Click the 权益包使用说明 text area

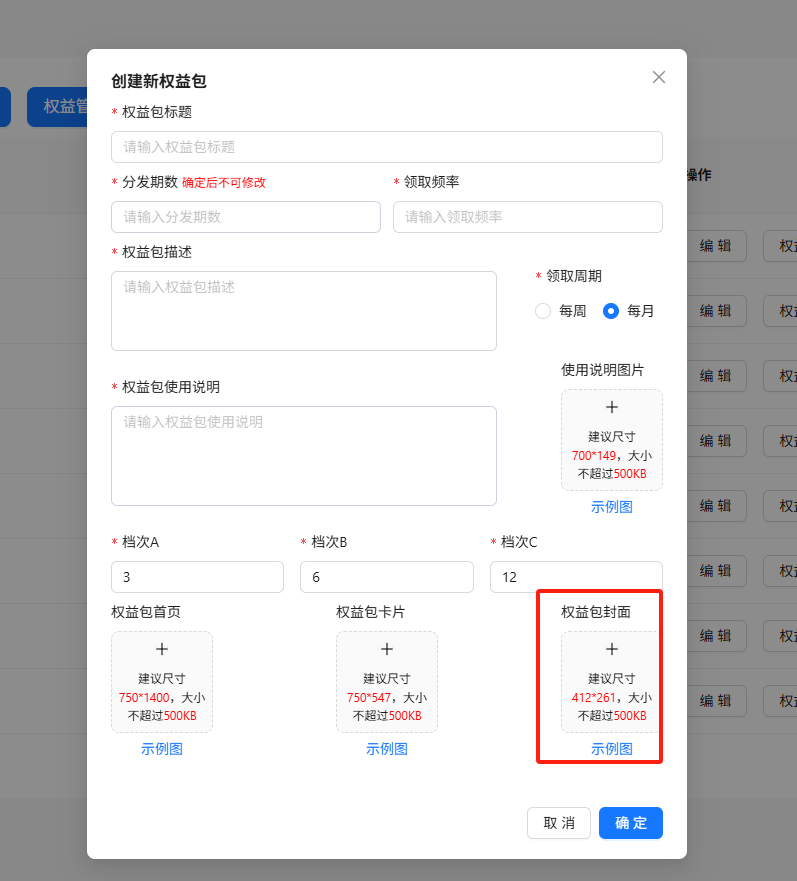[x=304, y=456]
